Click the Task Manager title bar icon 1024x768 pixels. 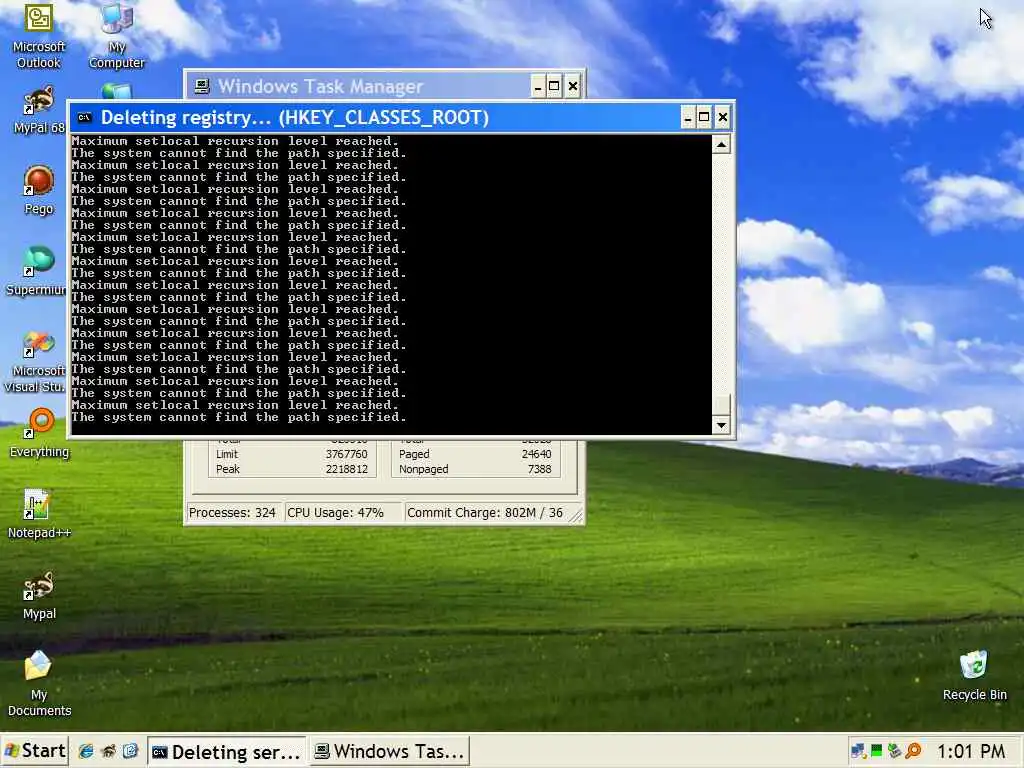tap(202, 86)
